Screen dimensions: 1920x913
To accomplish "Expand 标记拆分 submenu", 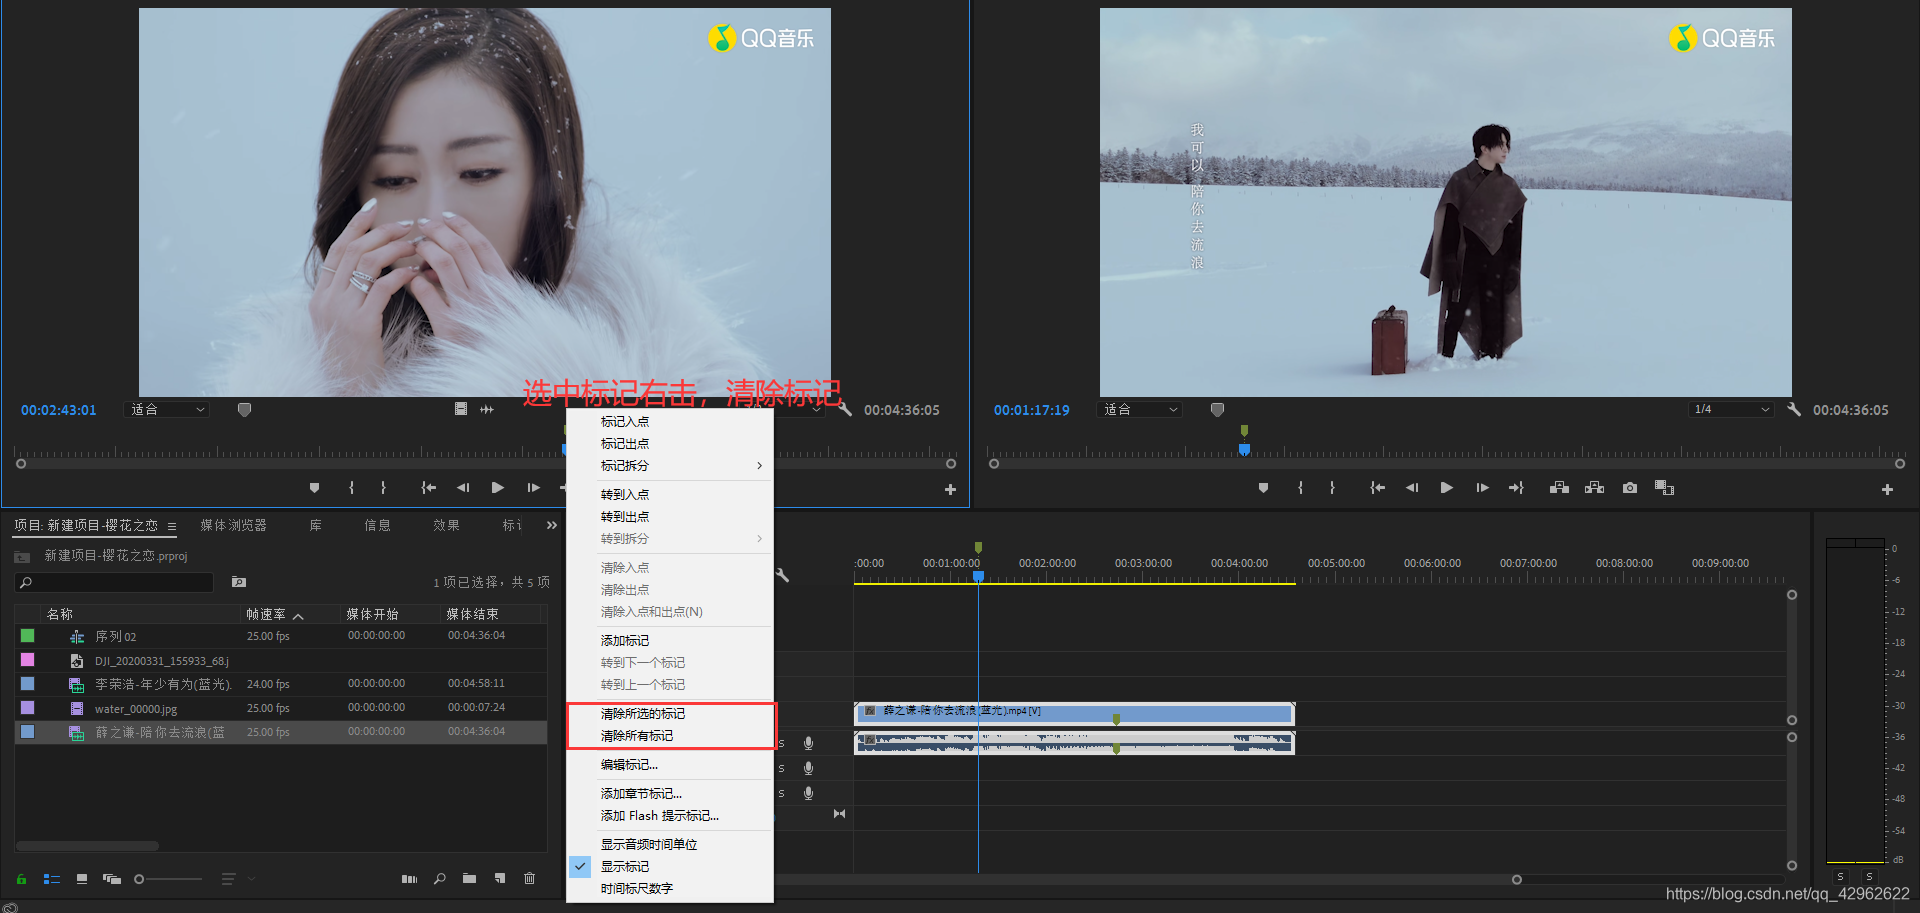I will pyautogui.click(x=670, y=466).
